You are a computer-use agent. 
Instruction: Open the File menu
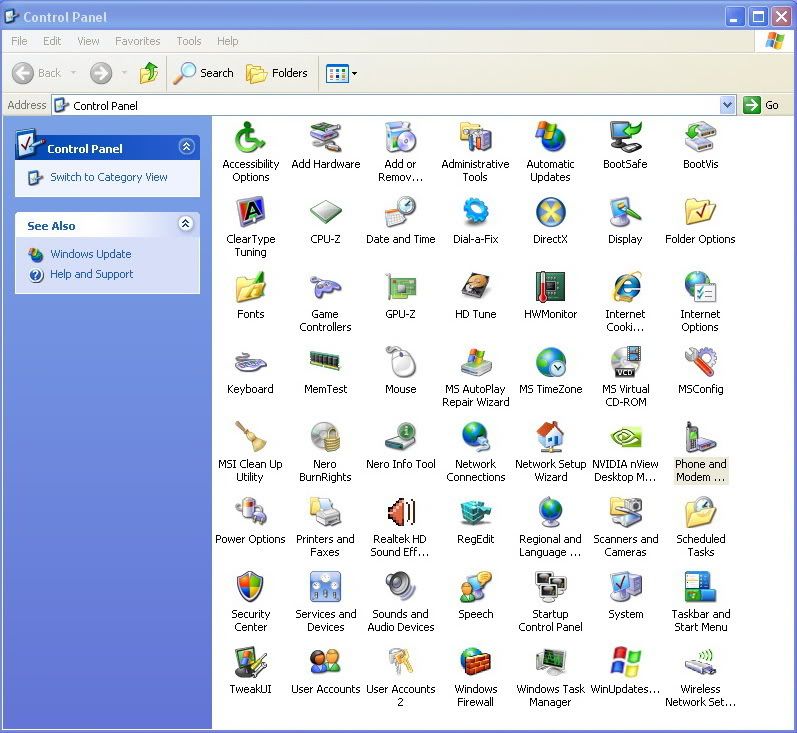point(19,41)
